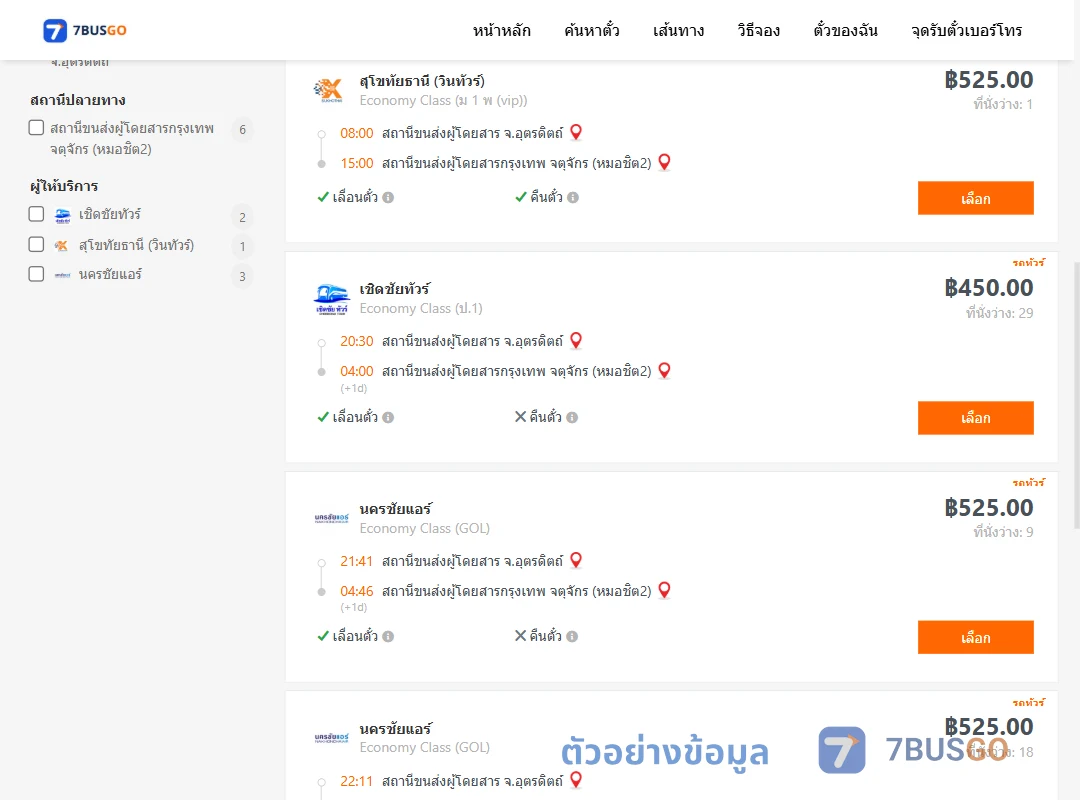The width and height of the screenshot is (1080, 800).
Task: Click the ที่นั่งว่าง: 9 seats text
Action: click(1003, 532)
